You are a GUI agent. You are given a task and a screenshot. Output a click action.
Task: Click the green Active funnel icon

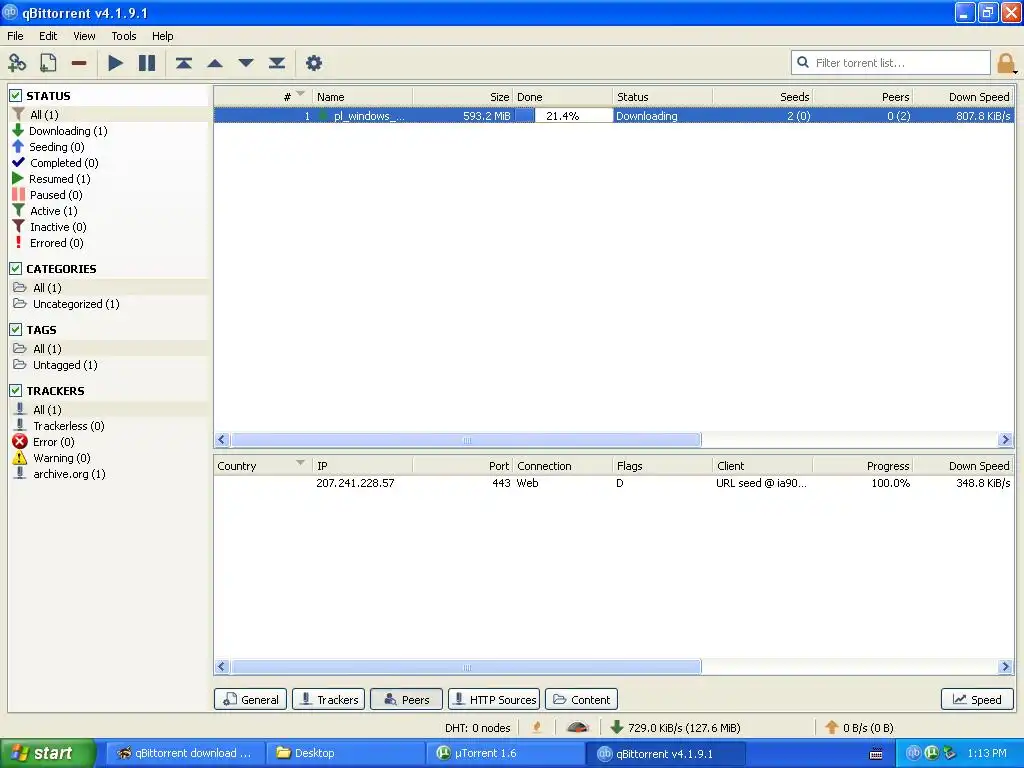pos(18,210)
